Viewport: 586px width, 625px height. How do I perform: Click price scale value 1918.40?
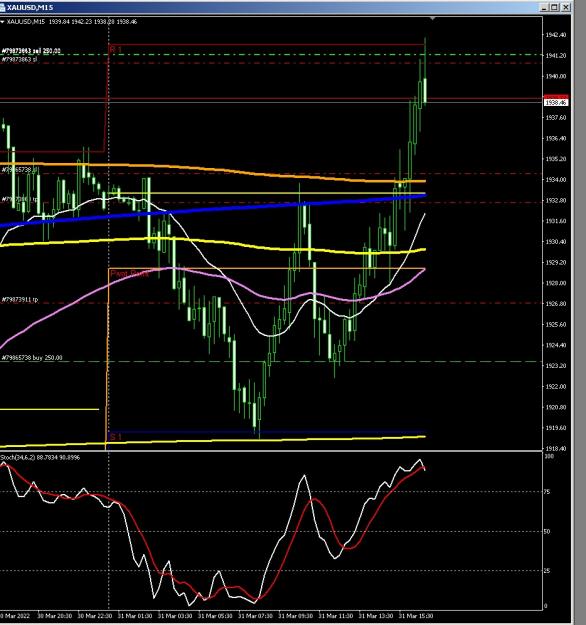pyautogui.click(x=556, y=448)
